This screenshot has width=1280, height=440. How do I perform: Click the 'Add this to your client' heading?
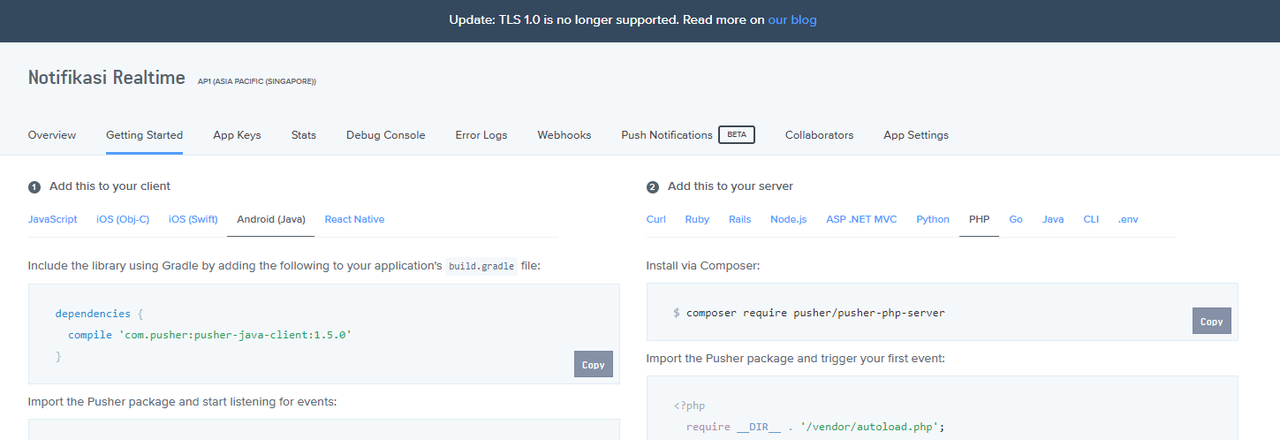click(110, 186)
